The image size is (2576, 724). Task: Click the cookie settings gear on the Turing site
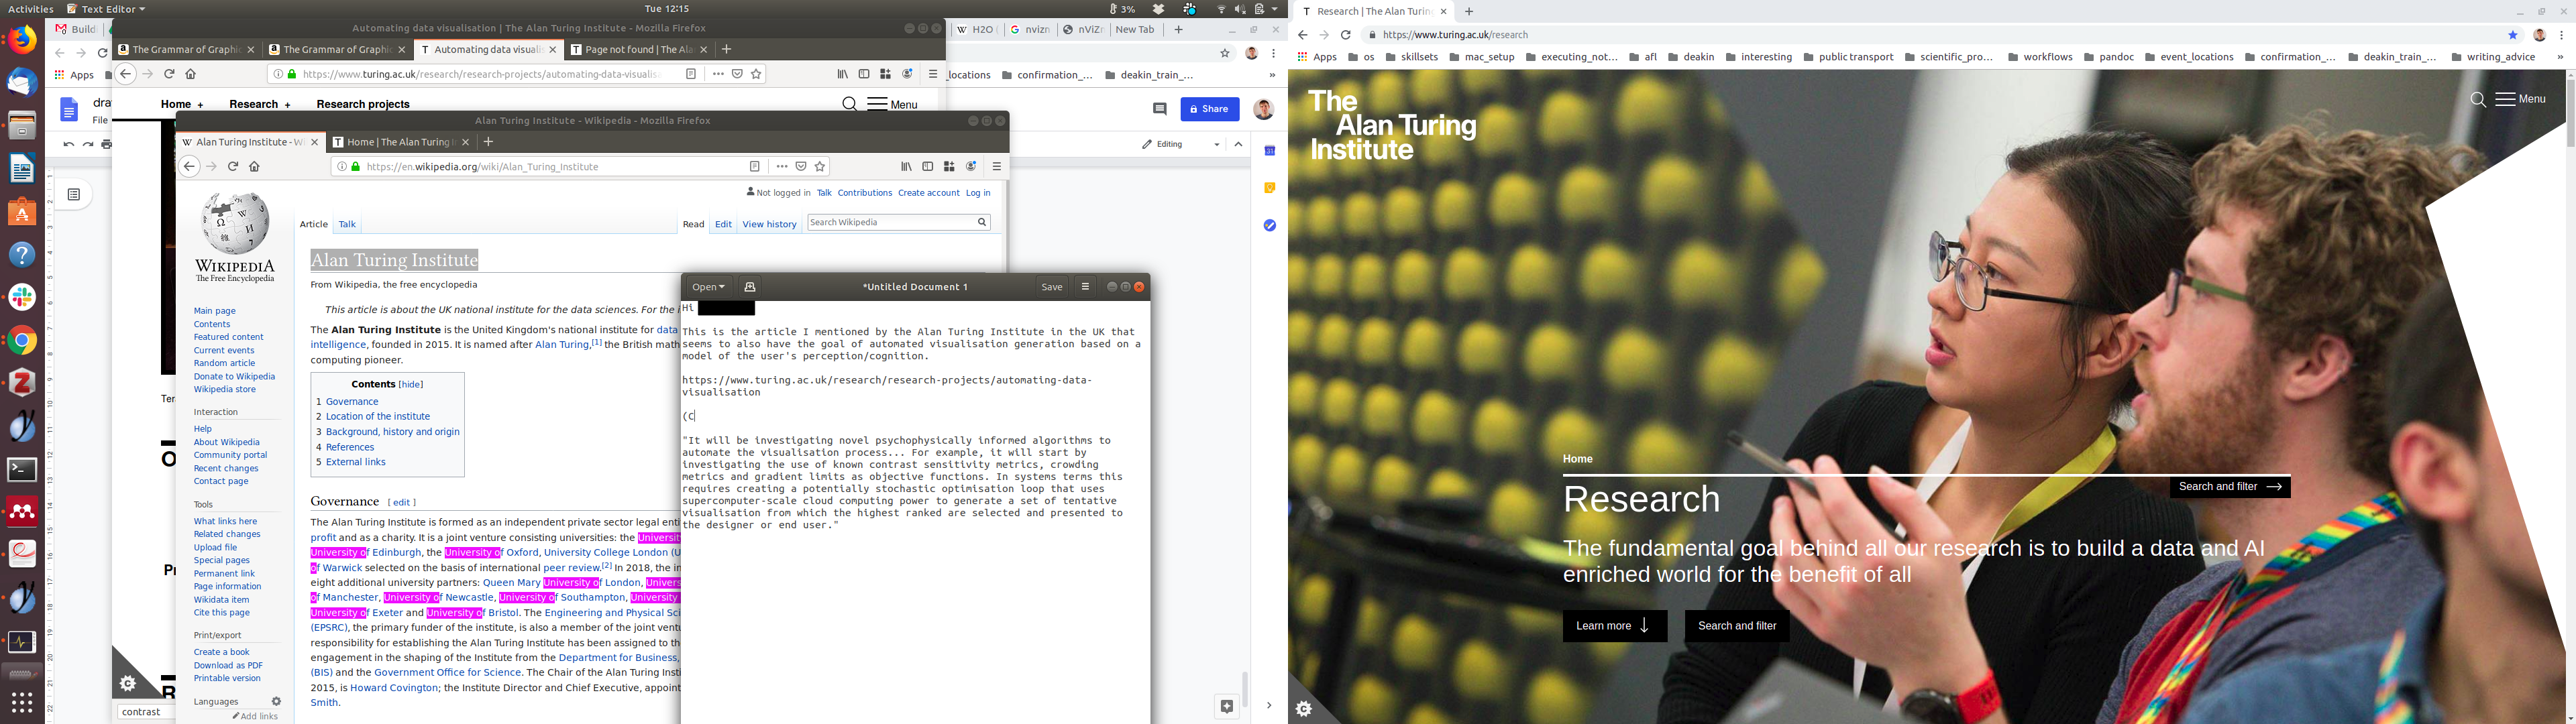(1304, 709)
